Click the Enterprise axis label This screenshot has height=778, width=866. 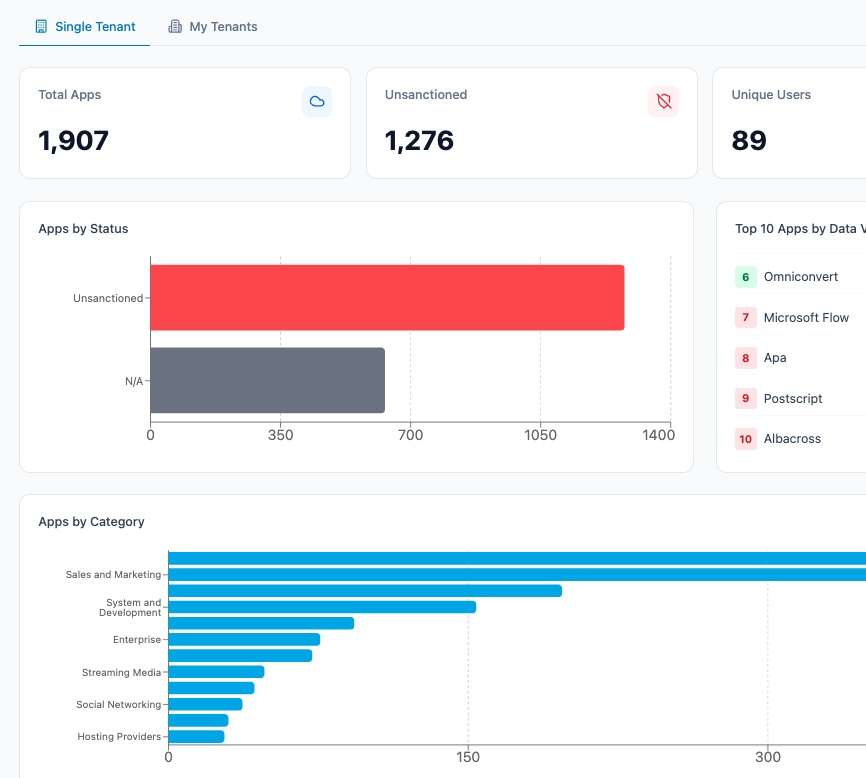[137, 639]
